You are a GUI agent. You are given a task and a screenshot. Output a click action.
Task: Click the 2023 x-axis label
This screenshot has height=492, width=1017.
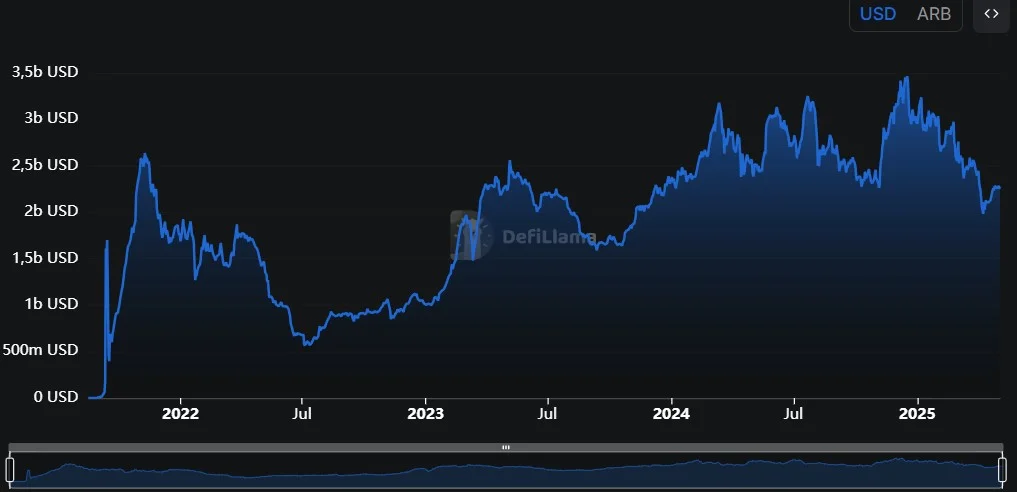(x=425, y=413)
